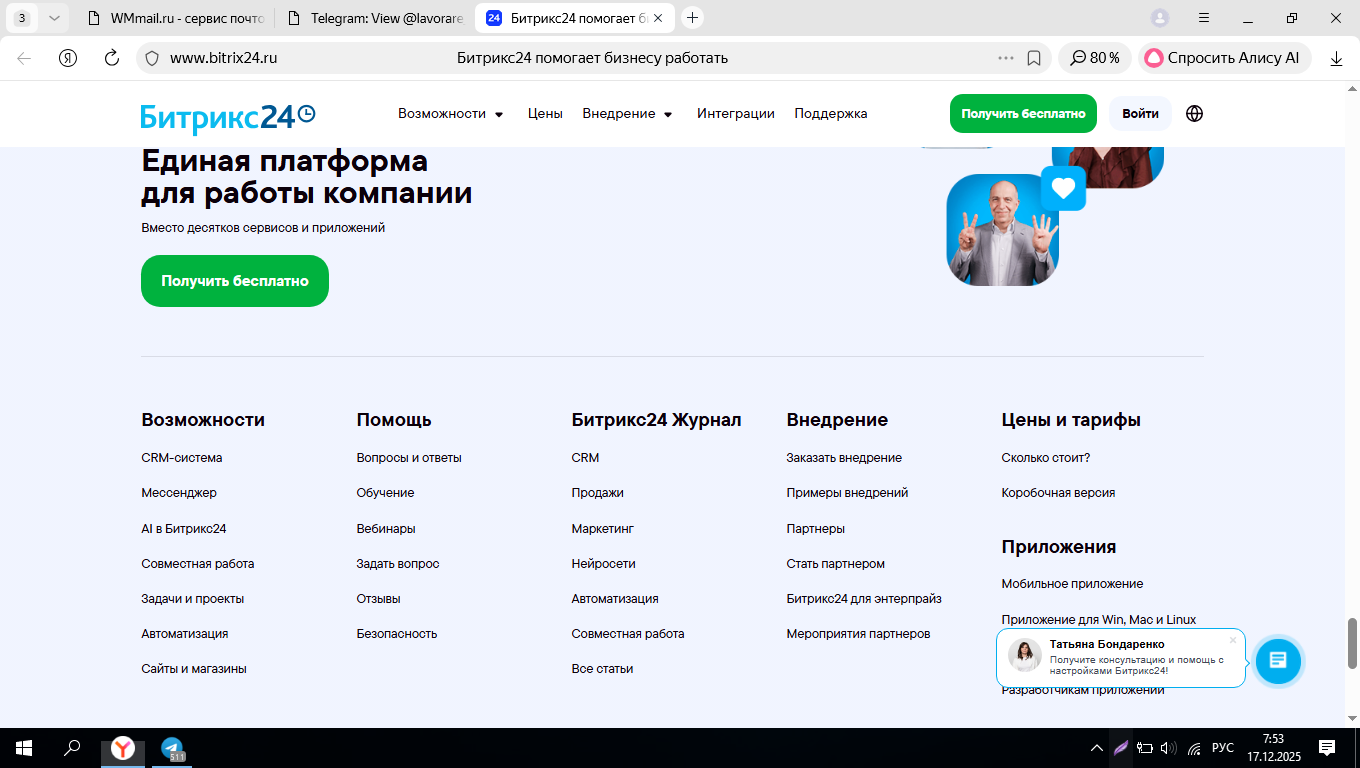Reload the page with the refresh icon
Viewport: 1360px width, 768px height.
point(112,58)
